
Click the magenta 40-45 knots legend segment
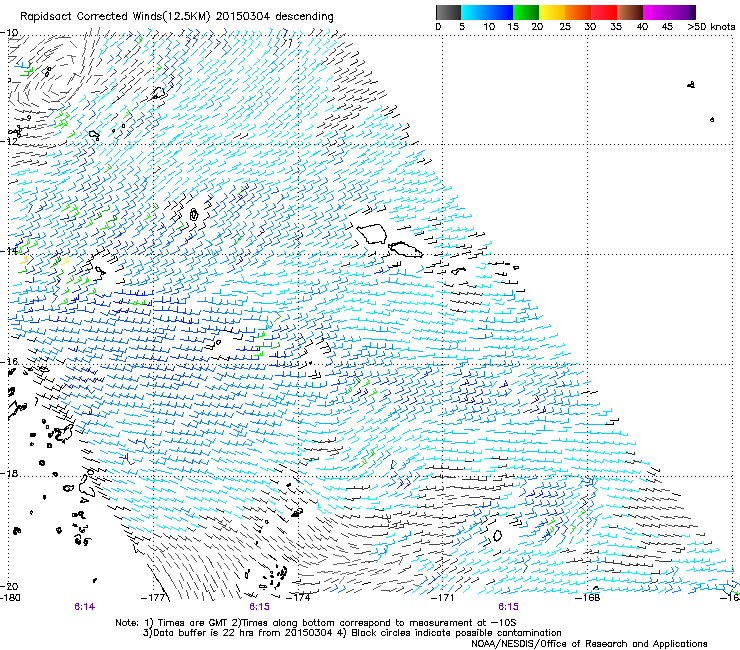pos(656,12)
